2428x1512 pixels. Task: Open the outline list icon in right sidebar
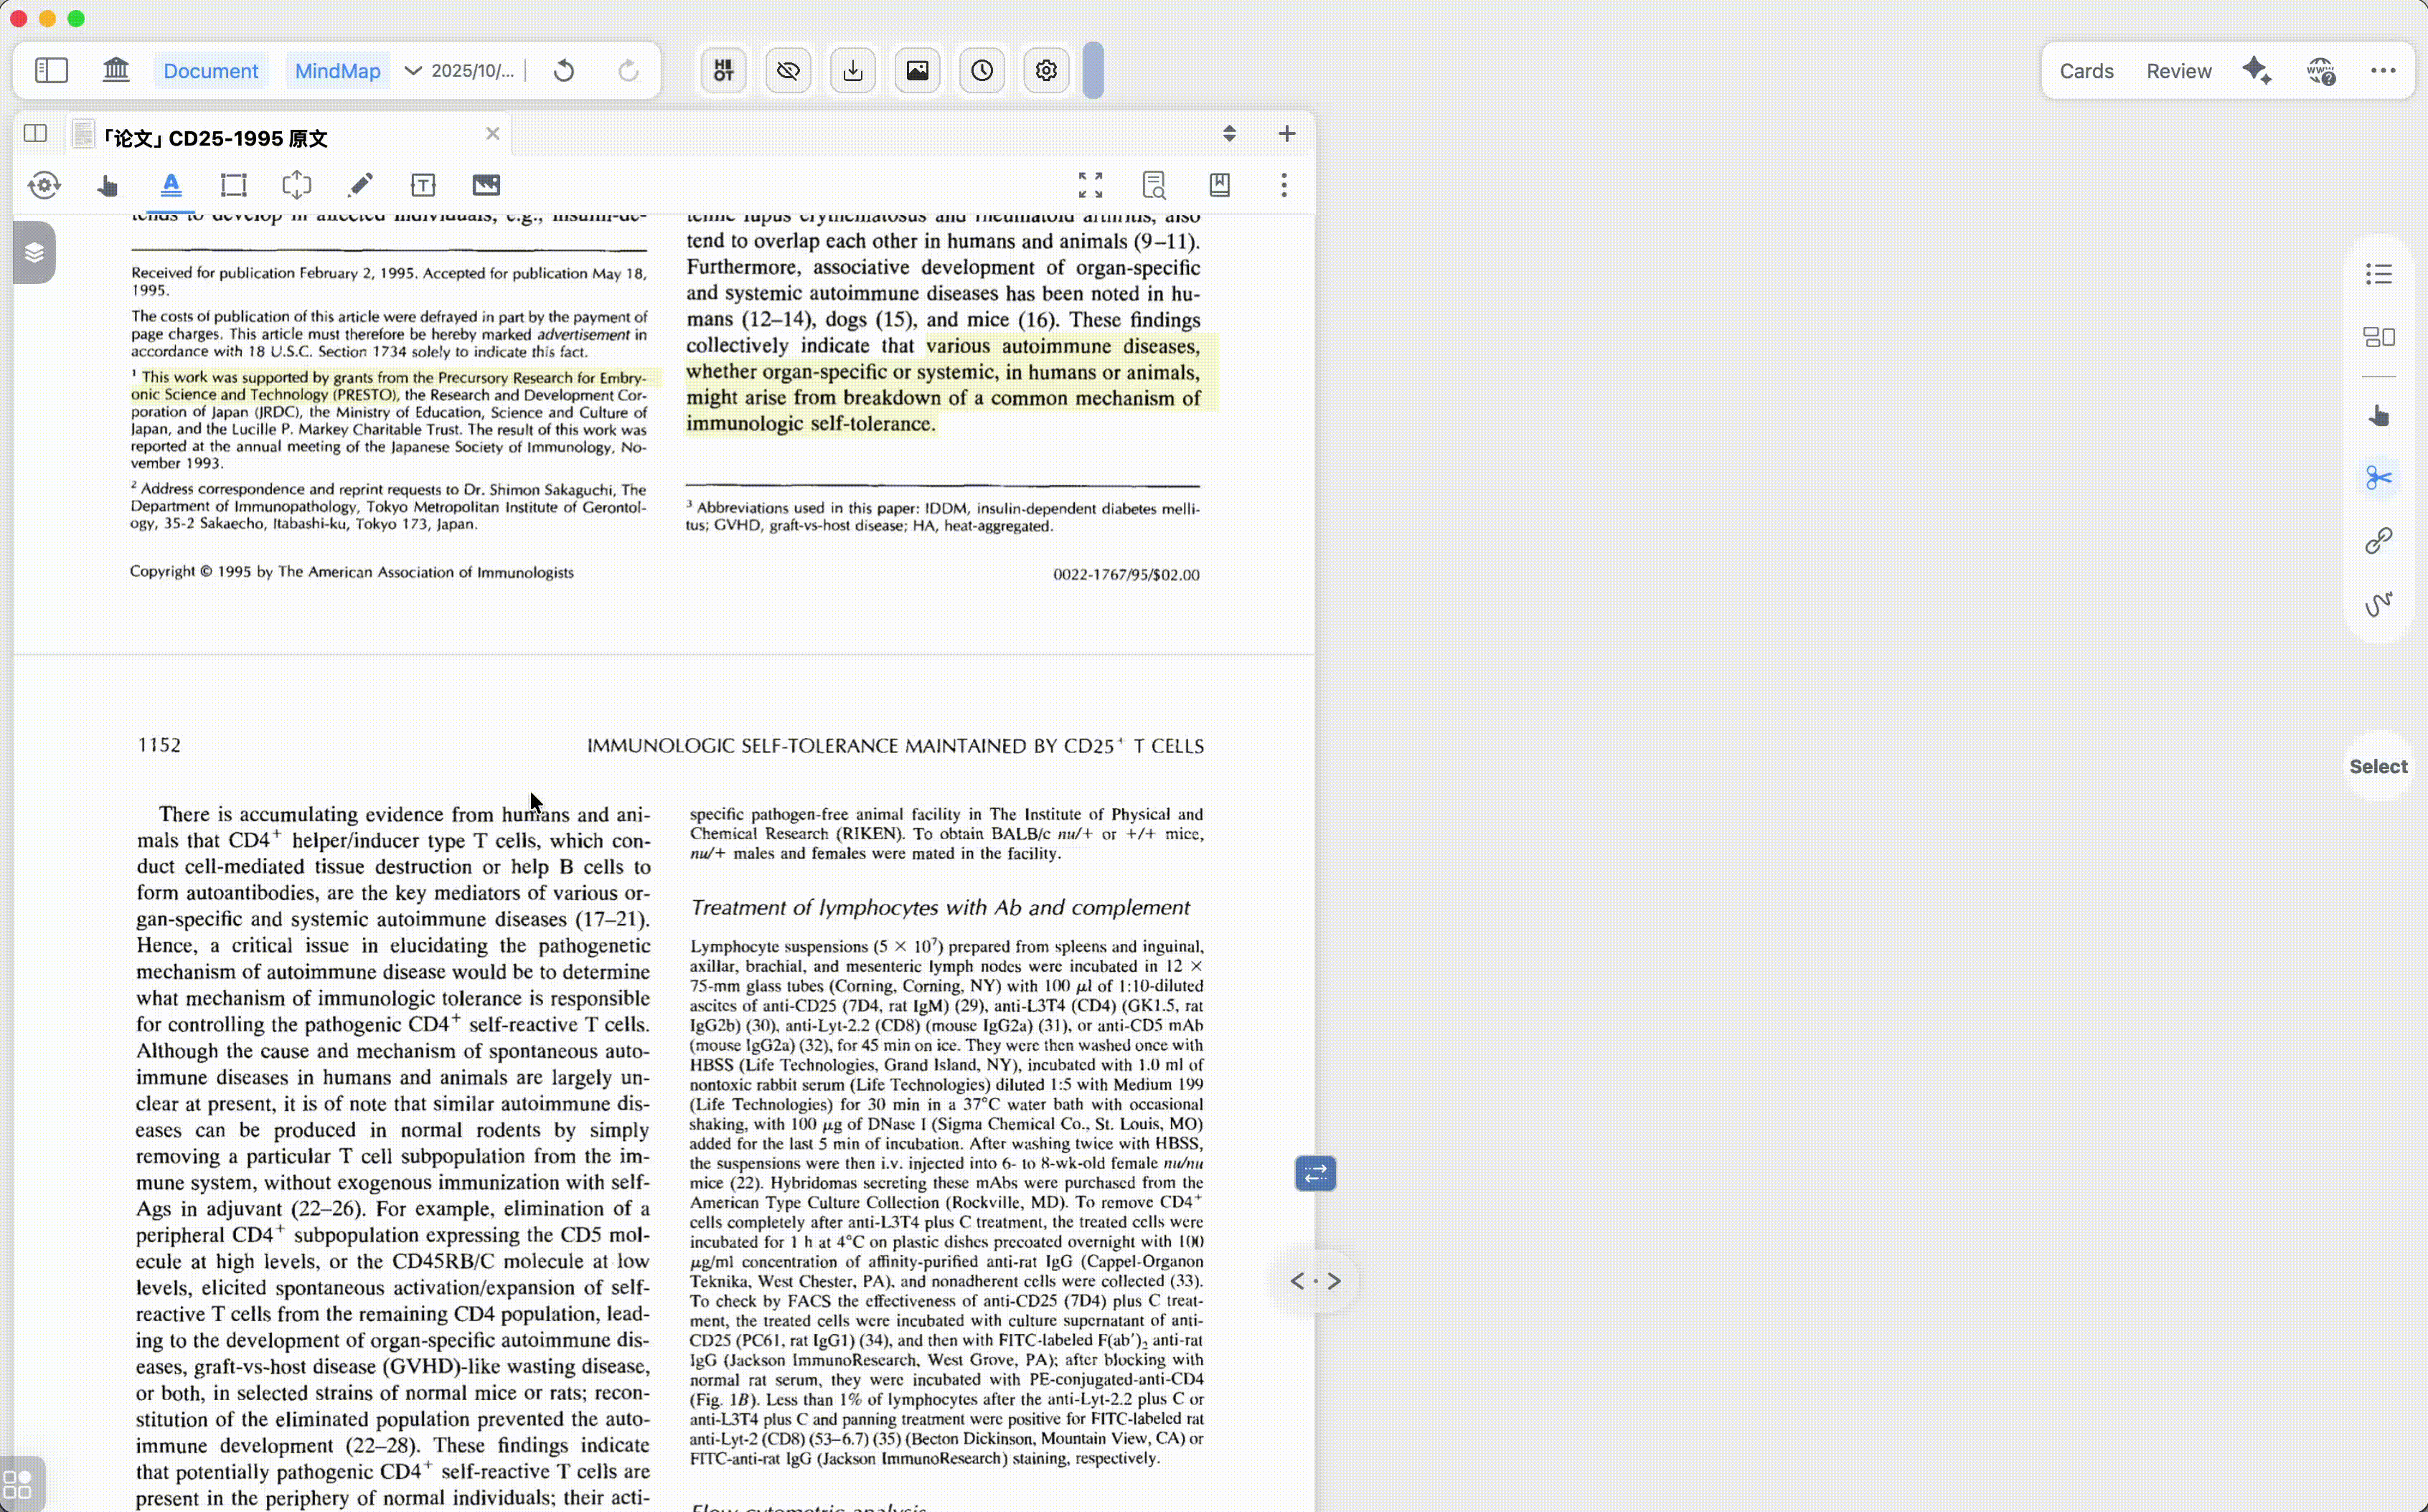(2378, 273)
